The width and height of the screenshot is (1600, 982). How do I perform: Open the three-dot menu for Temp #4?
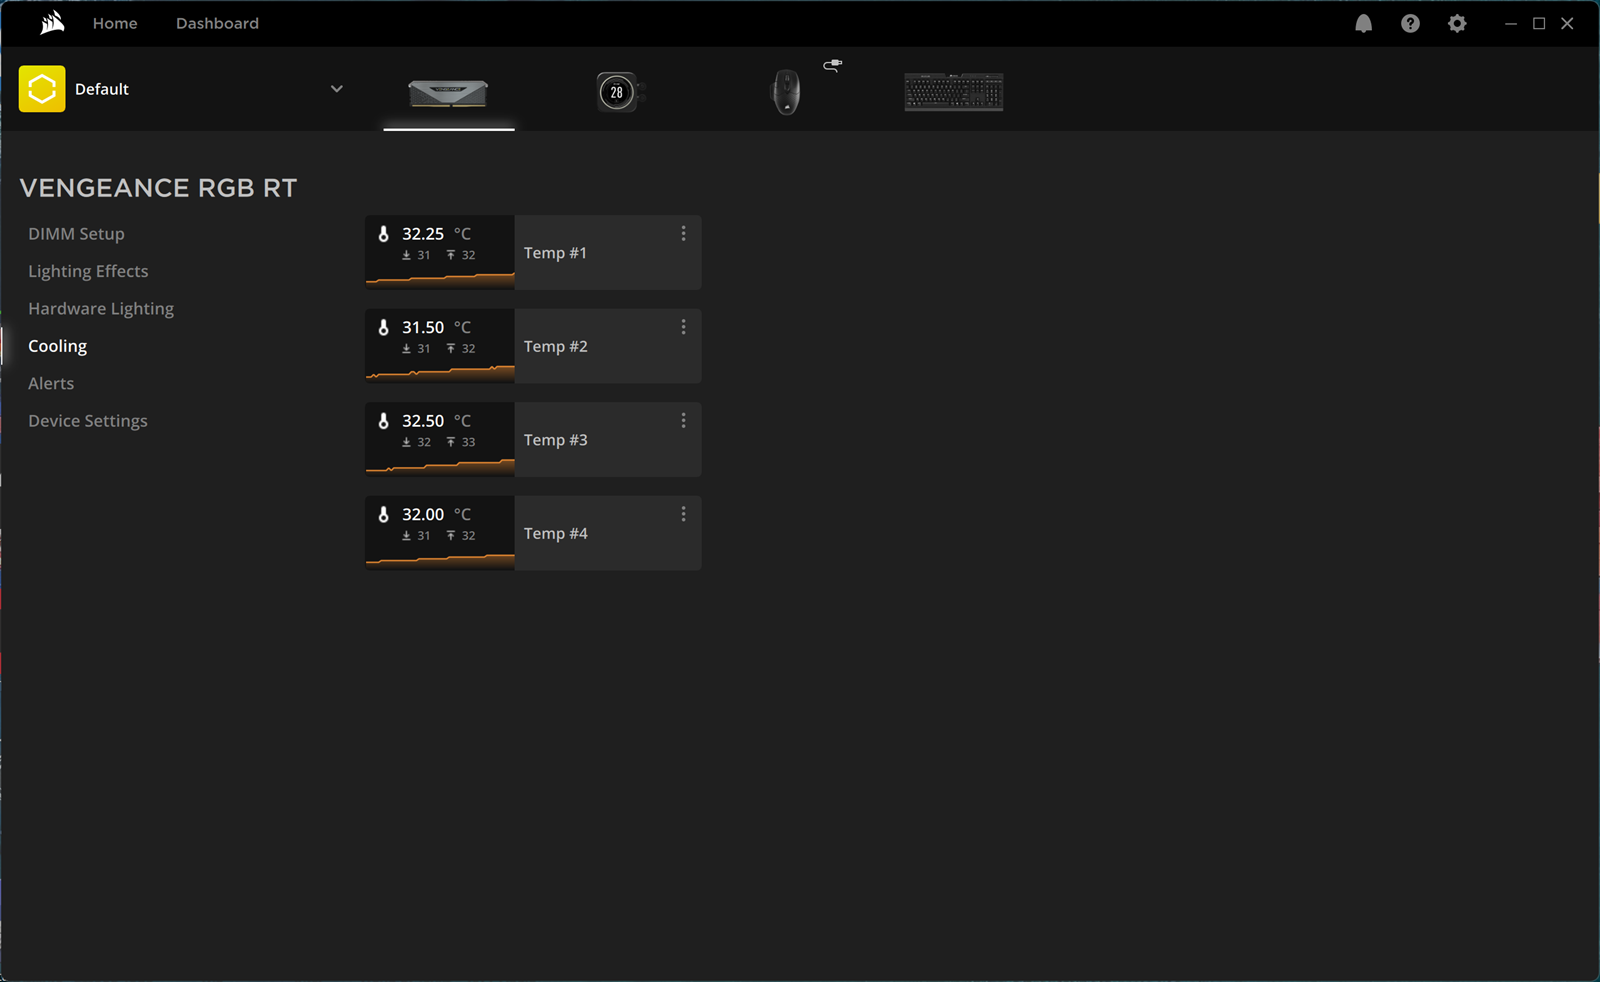683,514
